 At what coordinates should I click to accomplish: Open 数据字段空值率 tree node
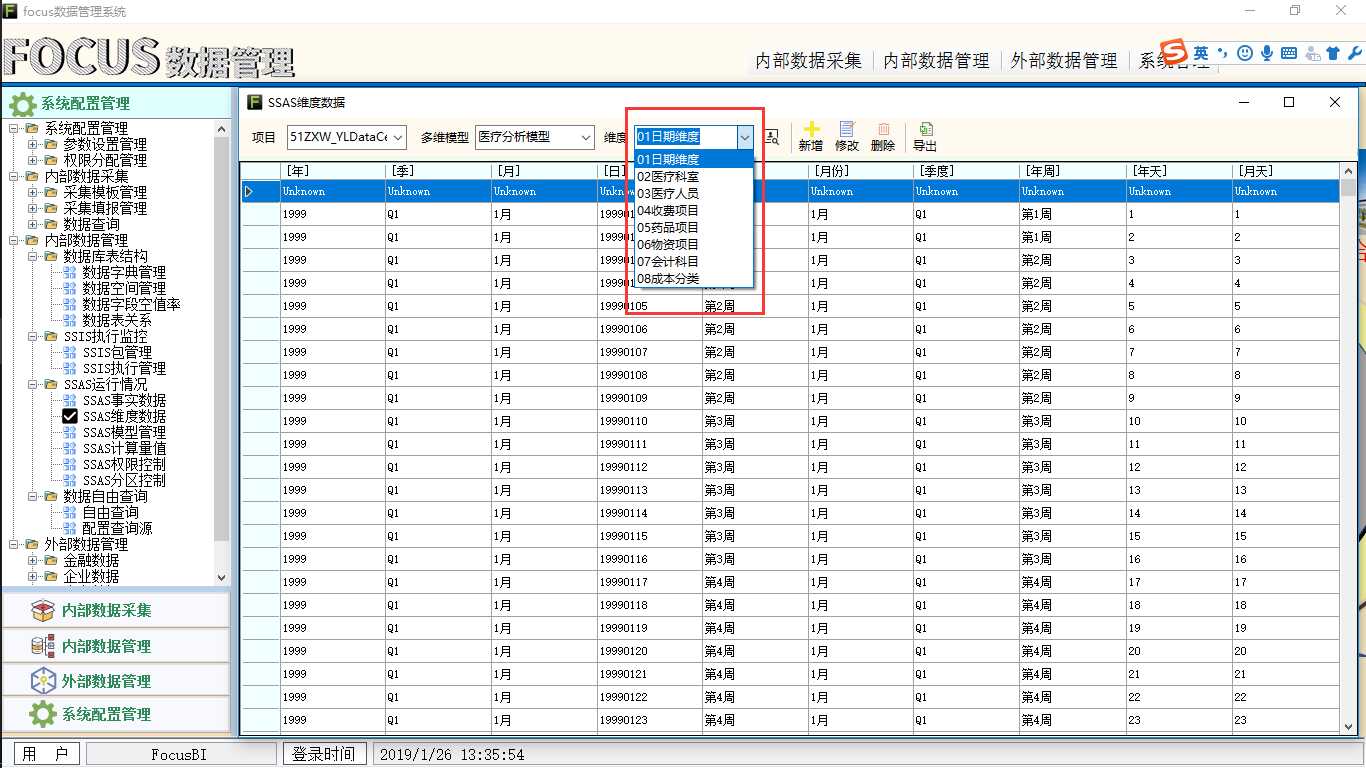131,304
